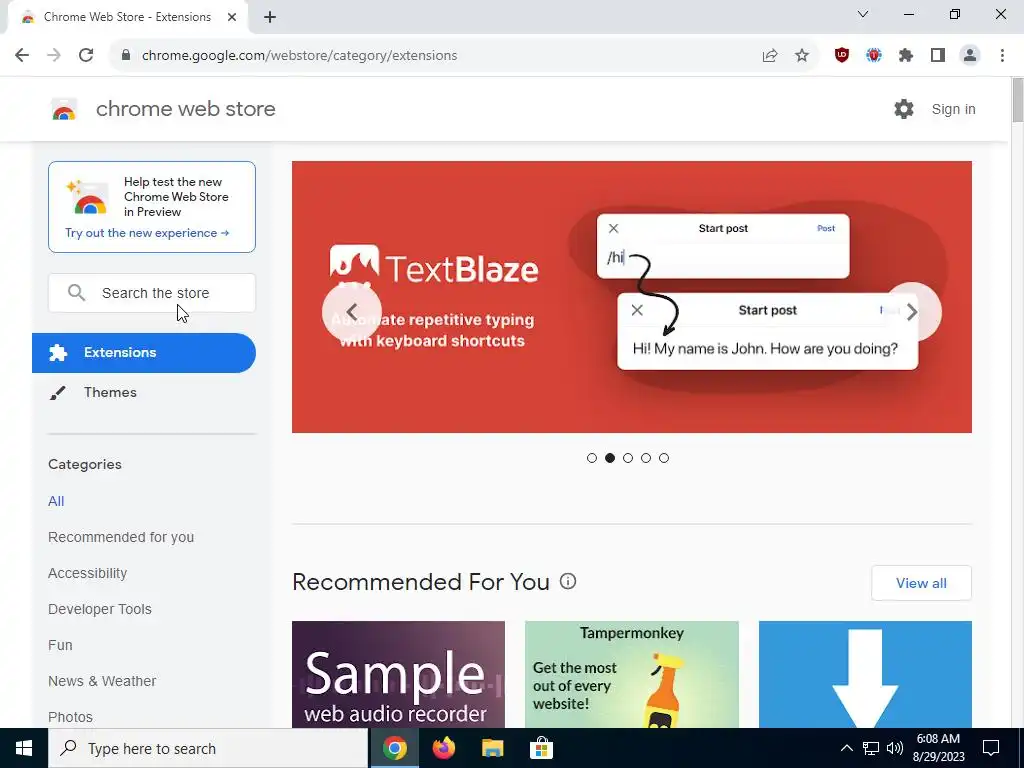Click the Search the store field
Viewport: 1024px width, 768px height.
point(152,293)
